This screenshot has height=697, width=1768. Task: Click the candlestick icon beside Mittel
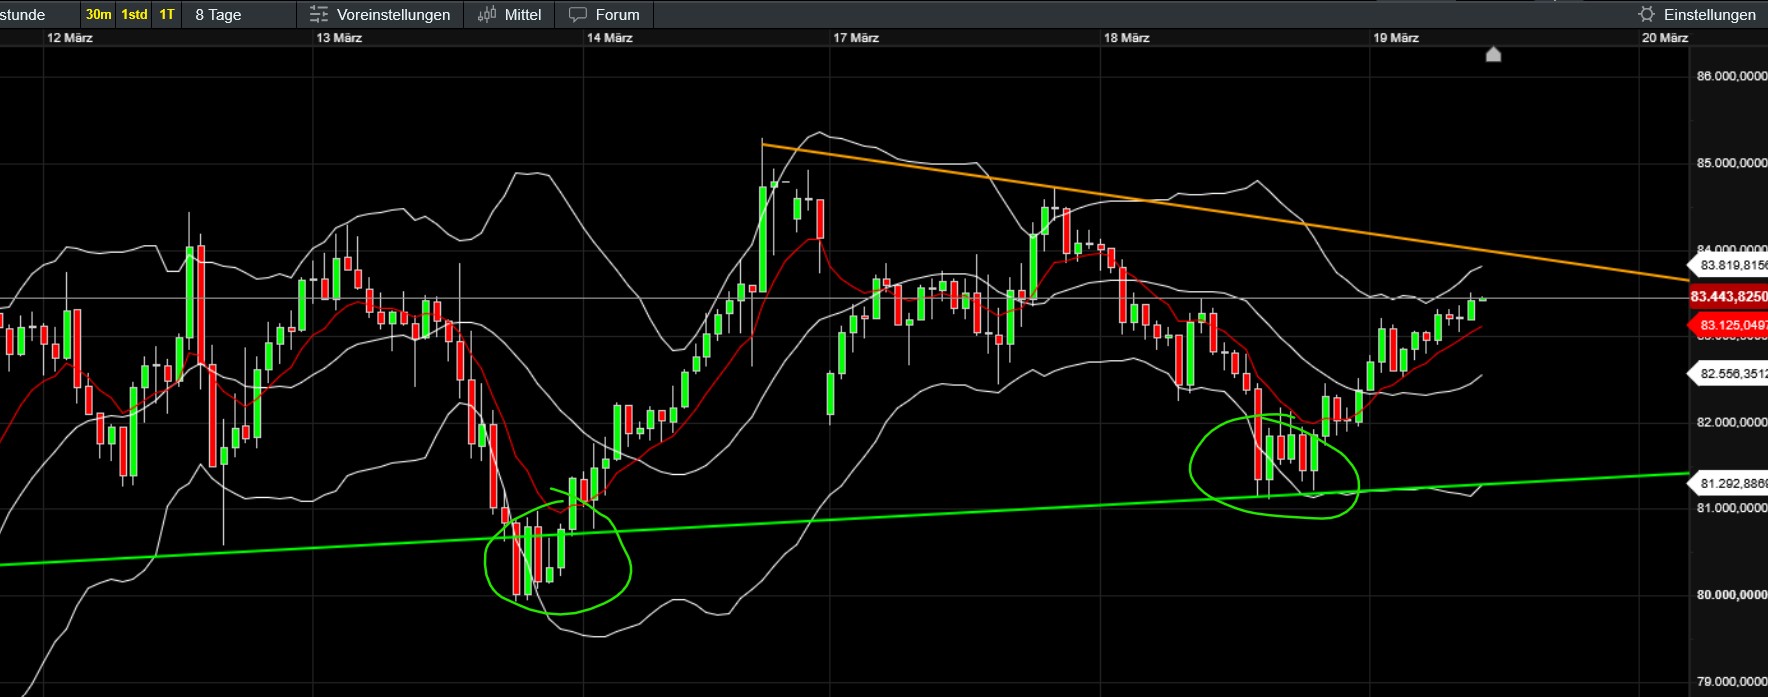[x=487, y=14]
